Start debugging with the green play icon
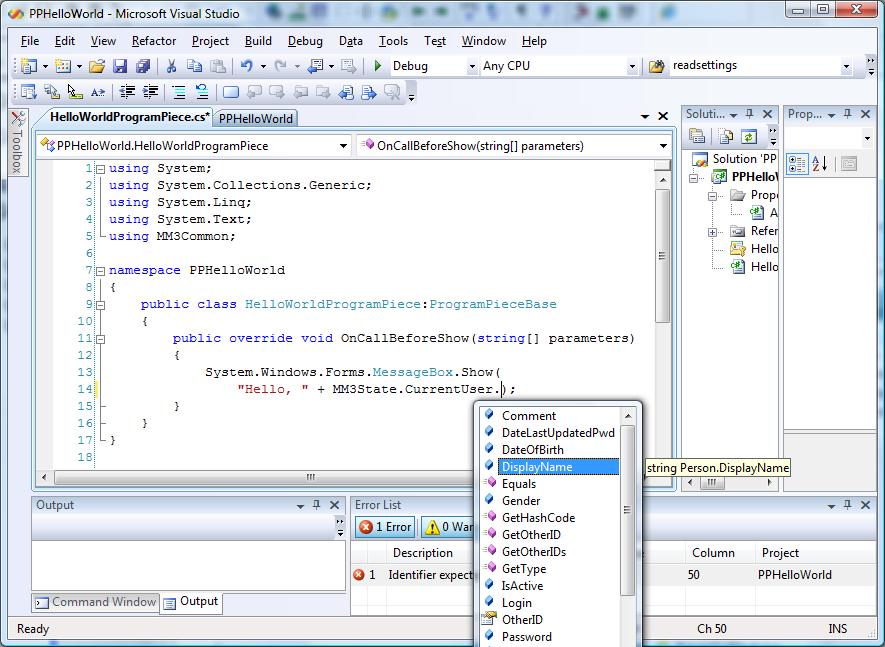The image size is (885, 647). [378, 66]
